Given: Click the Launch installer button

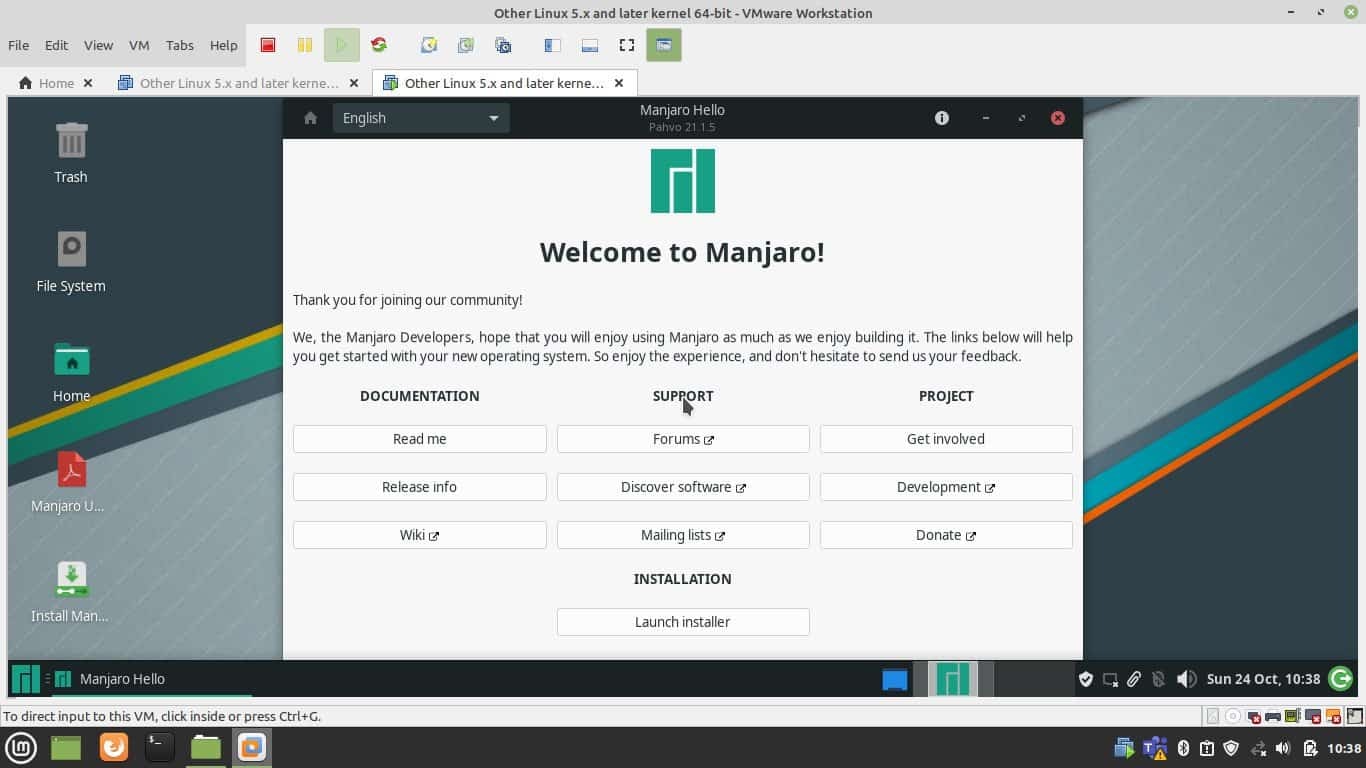Looking at the screenshot, I should point(683,622).
